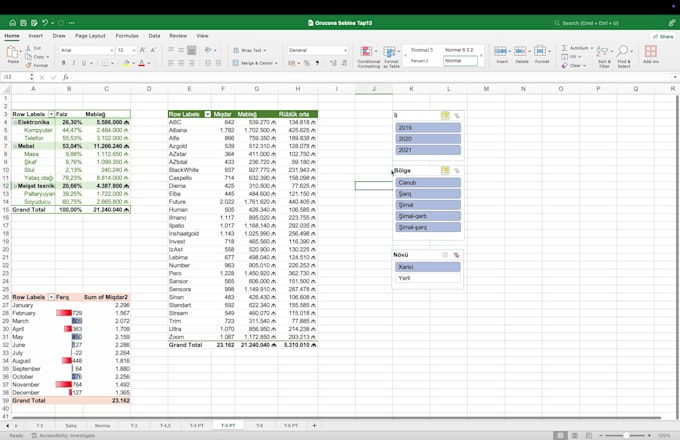Apply the yellow fill color
This screenshot has height=440, width=680.
tap(126, 63)
